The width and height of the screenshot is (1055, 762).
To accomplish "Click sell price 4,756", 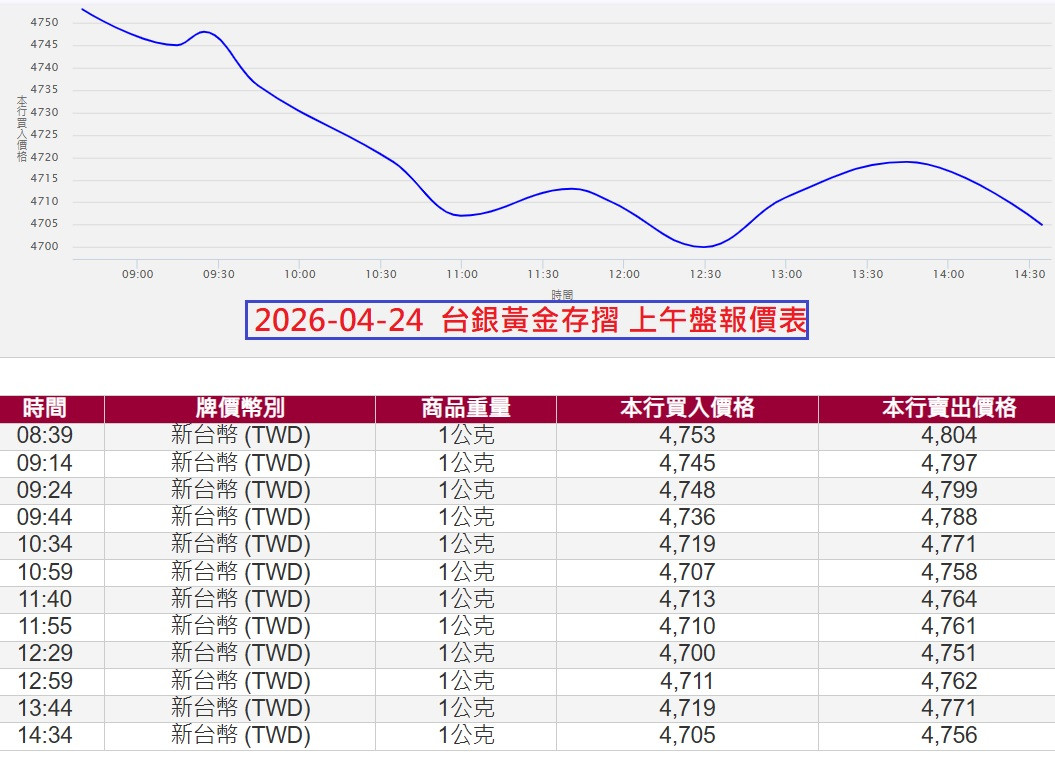I will 949,735.
